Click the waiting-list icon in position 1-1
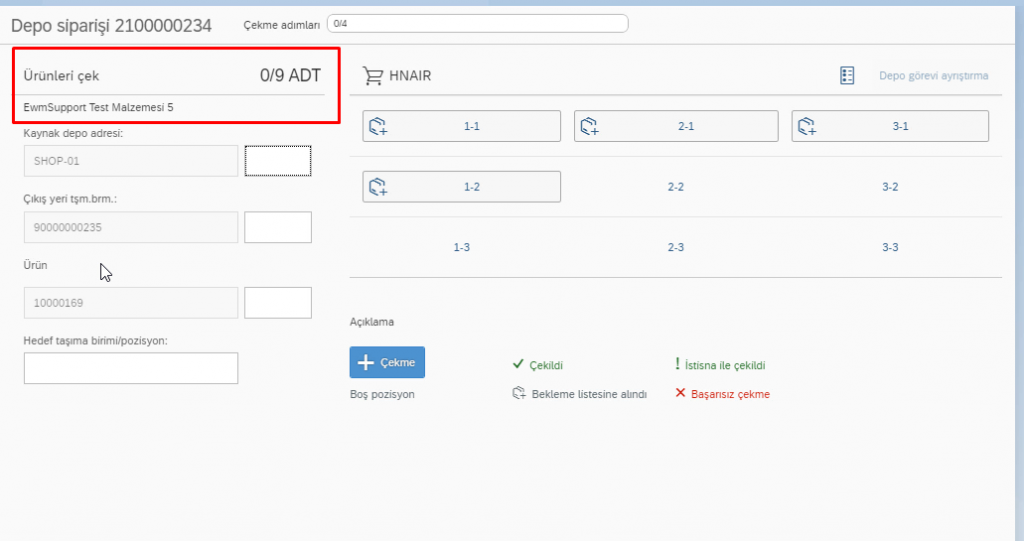This screenshot has width=1024, height=541. point(378,126)
